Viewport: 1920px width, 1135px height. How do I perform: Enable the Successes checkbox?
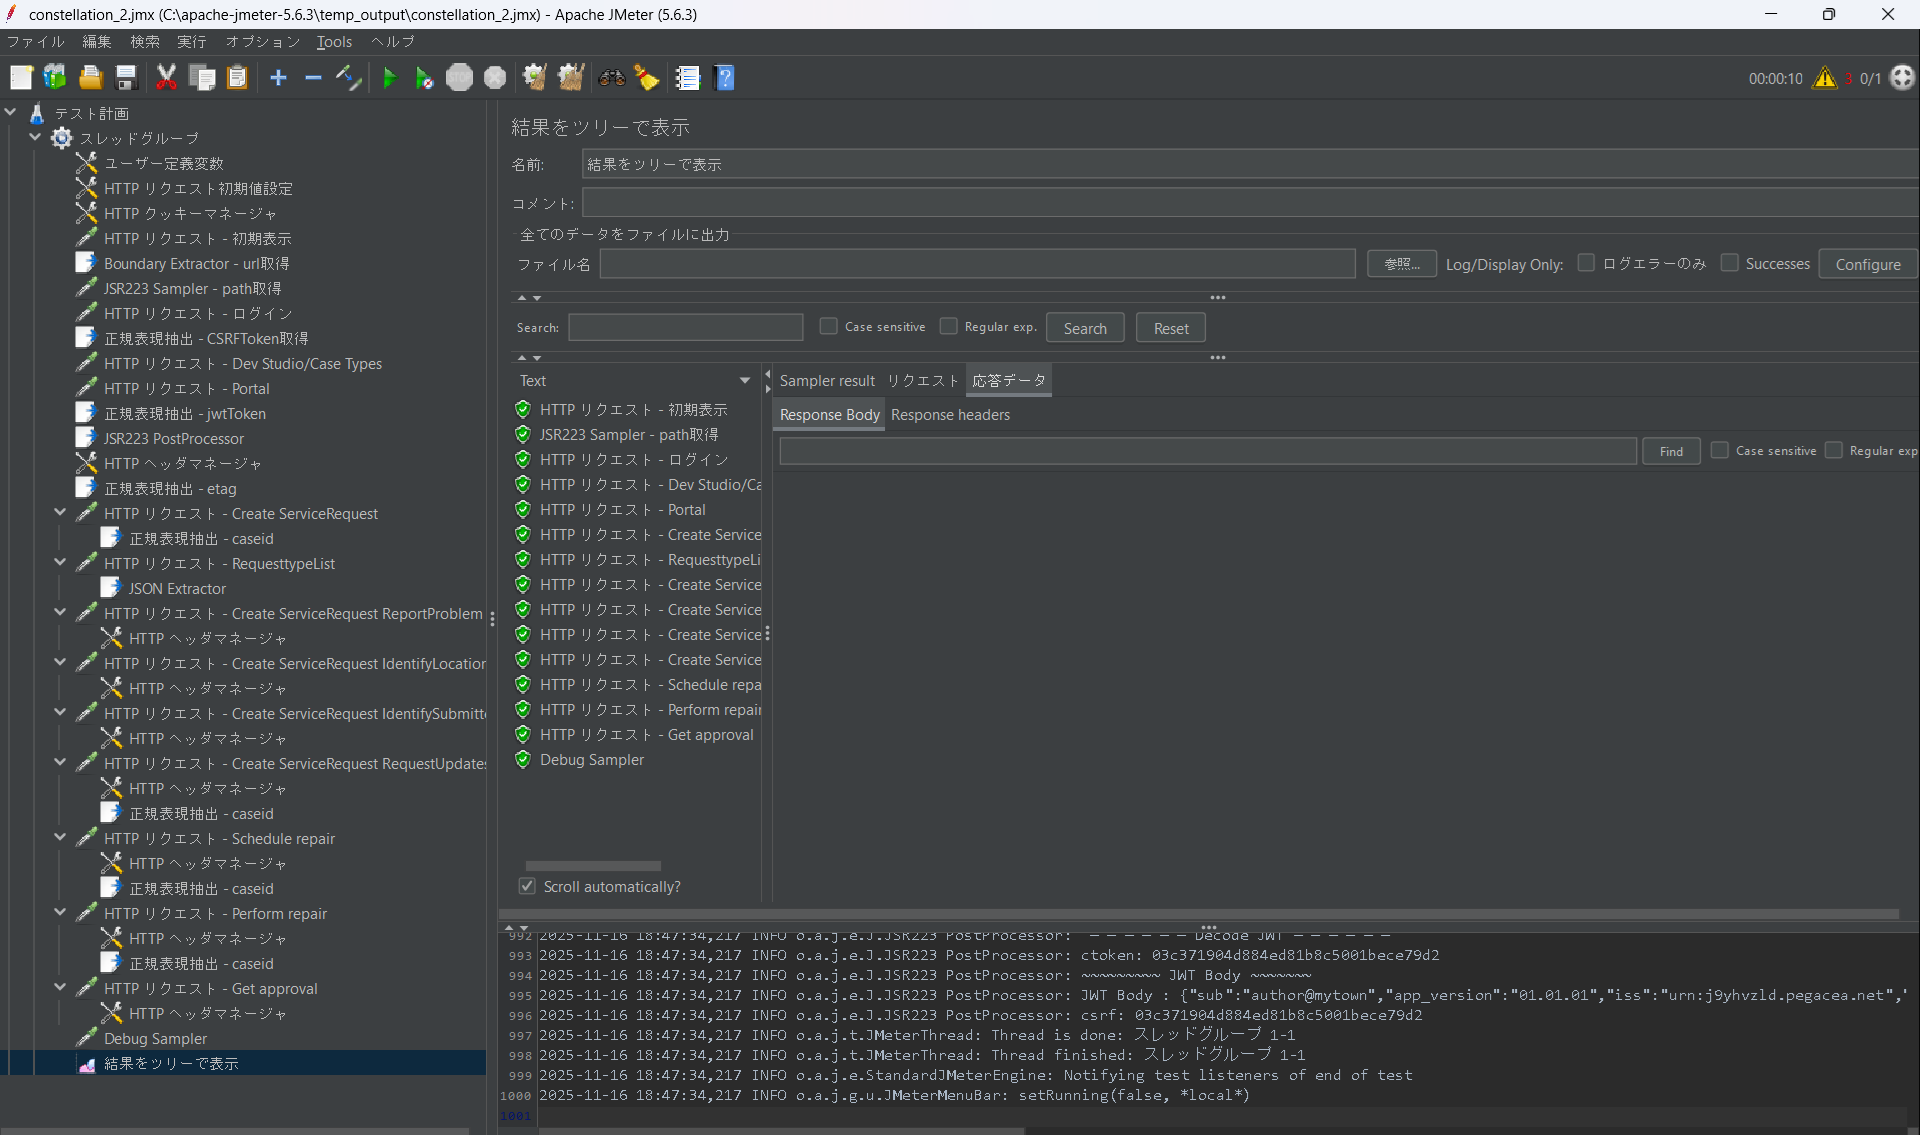pos(1729,263)
